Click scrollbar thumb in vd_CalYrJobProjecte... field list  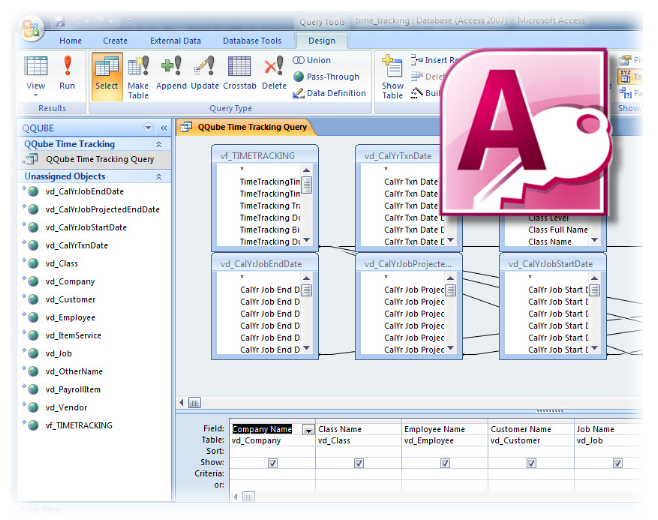pos(451,290)
